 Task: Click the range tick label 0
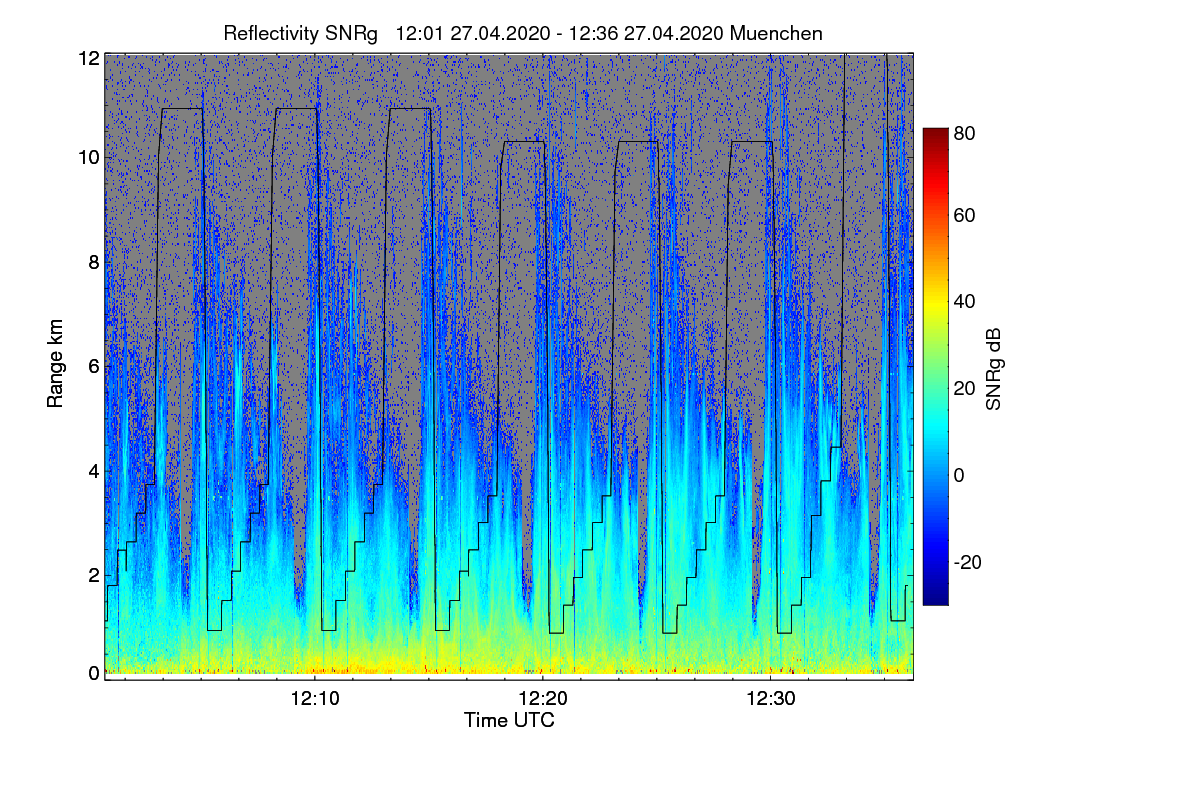point(94,673)
